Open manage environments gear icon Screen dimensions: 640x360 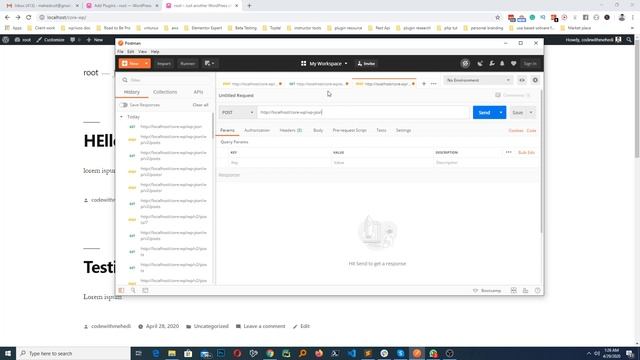pos(535,80)
